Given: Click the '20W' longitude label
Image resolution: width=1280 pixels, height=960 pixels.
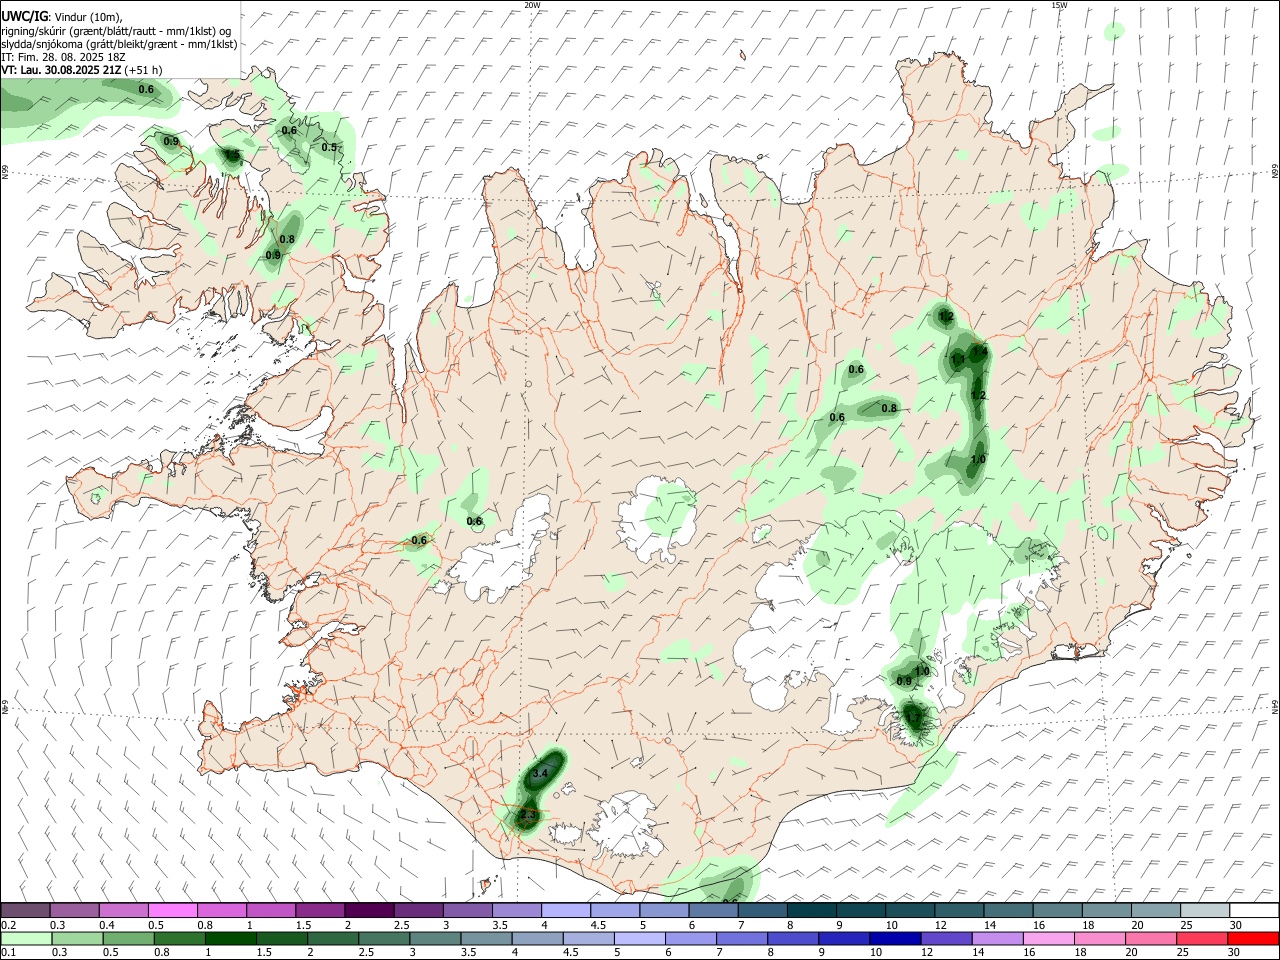Looking at the screenshot, I should point(532,5).
